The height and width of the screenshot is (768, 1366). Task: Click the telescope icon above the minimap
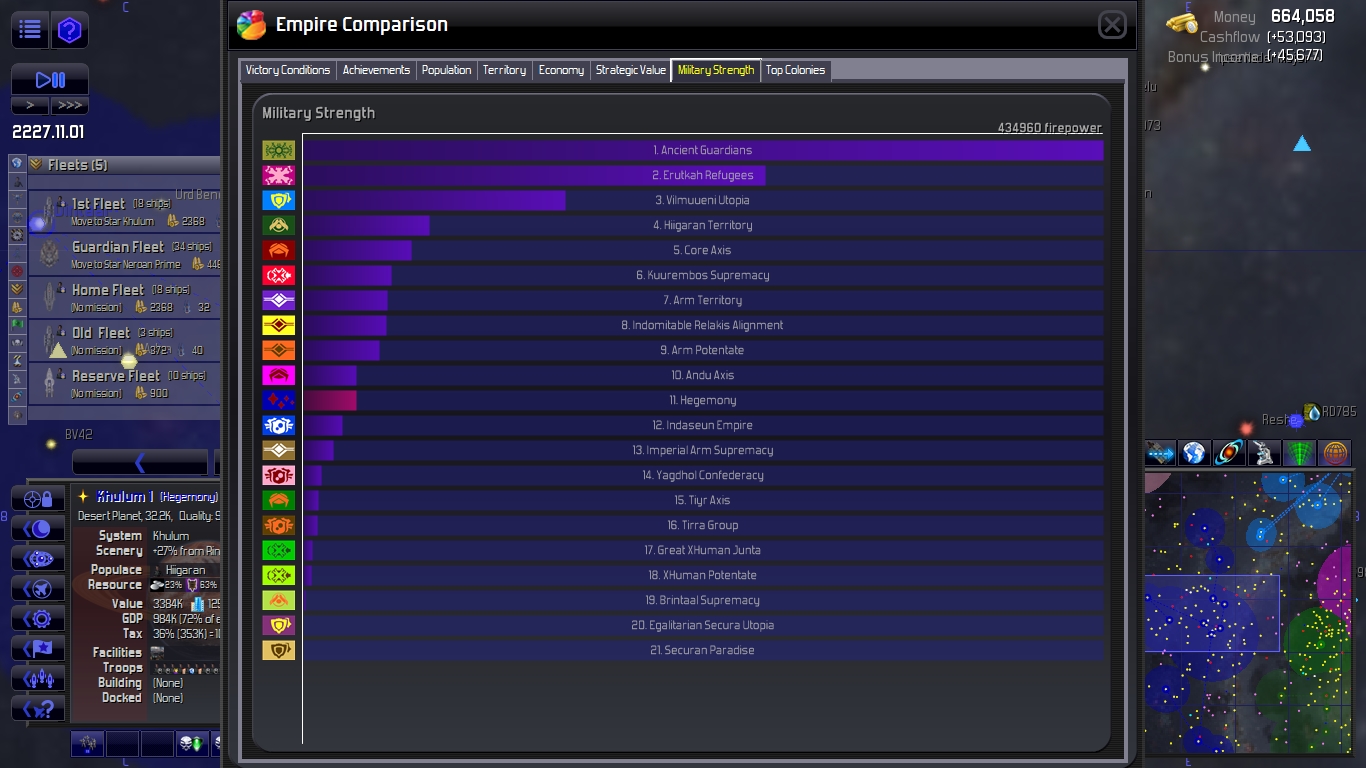(1264, 453)
